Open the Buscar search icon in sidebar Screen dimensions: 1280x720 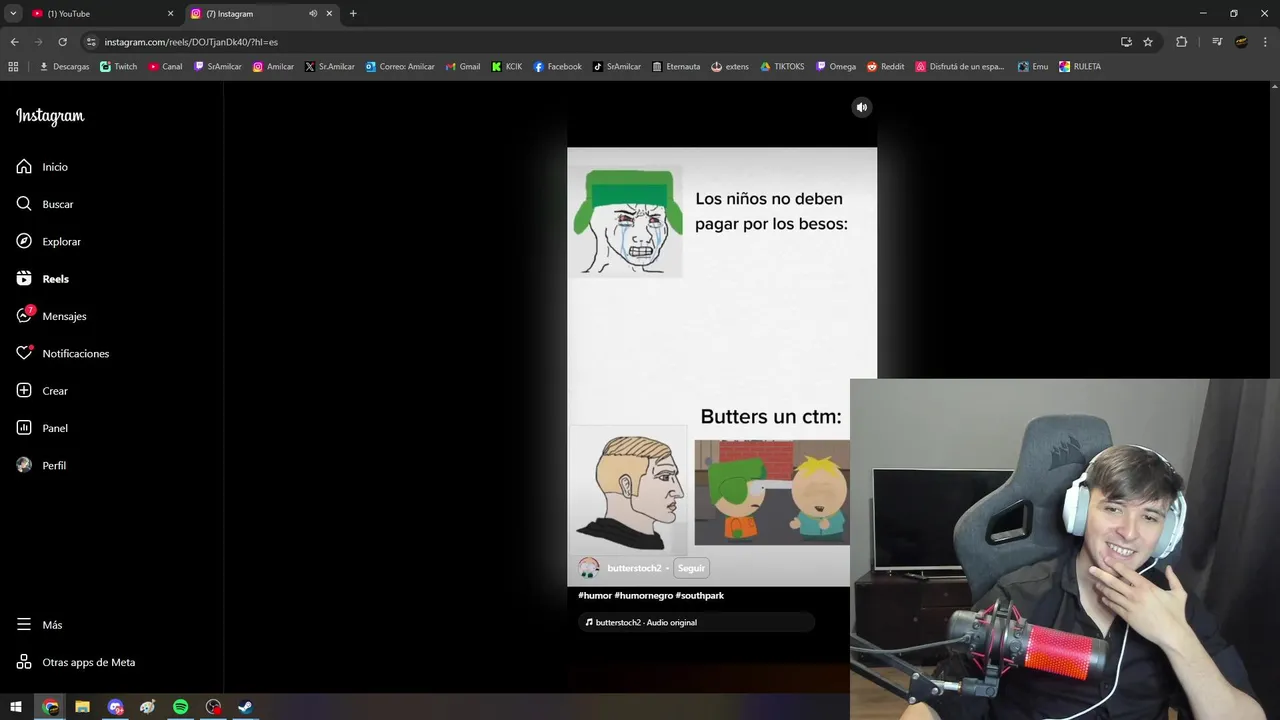[x=24, y=204]
